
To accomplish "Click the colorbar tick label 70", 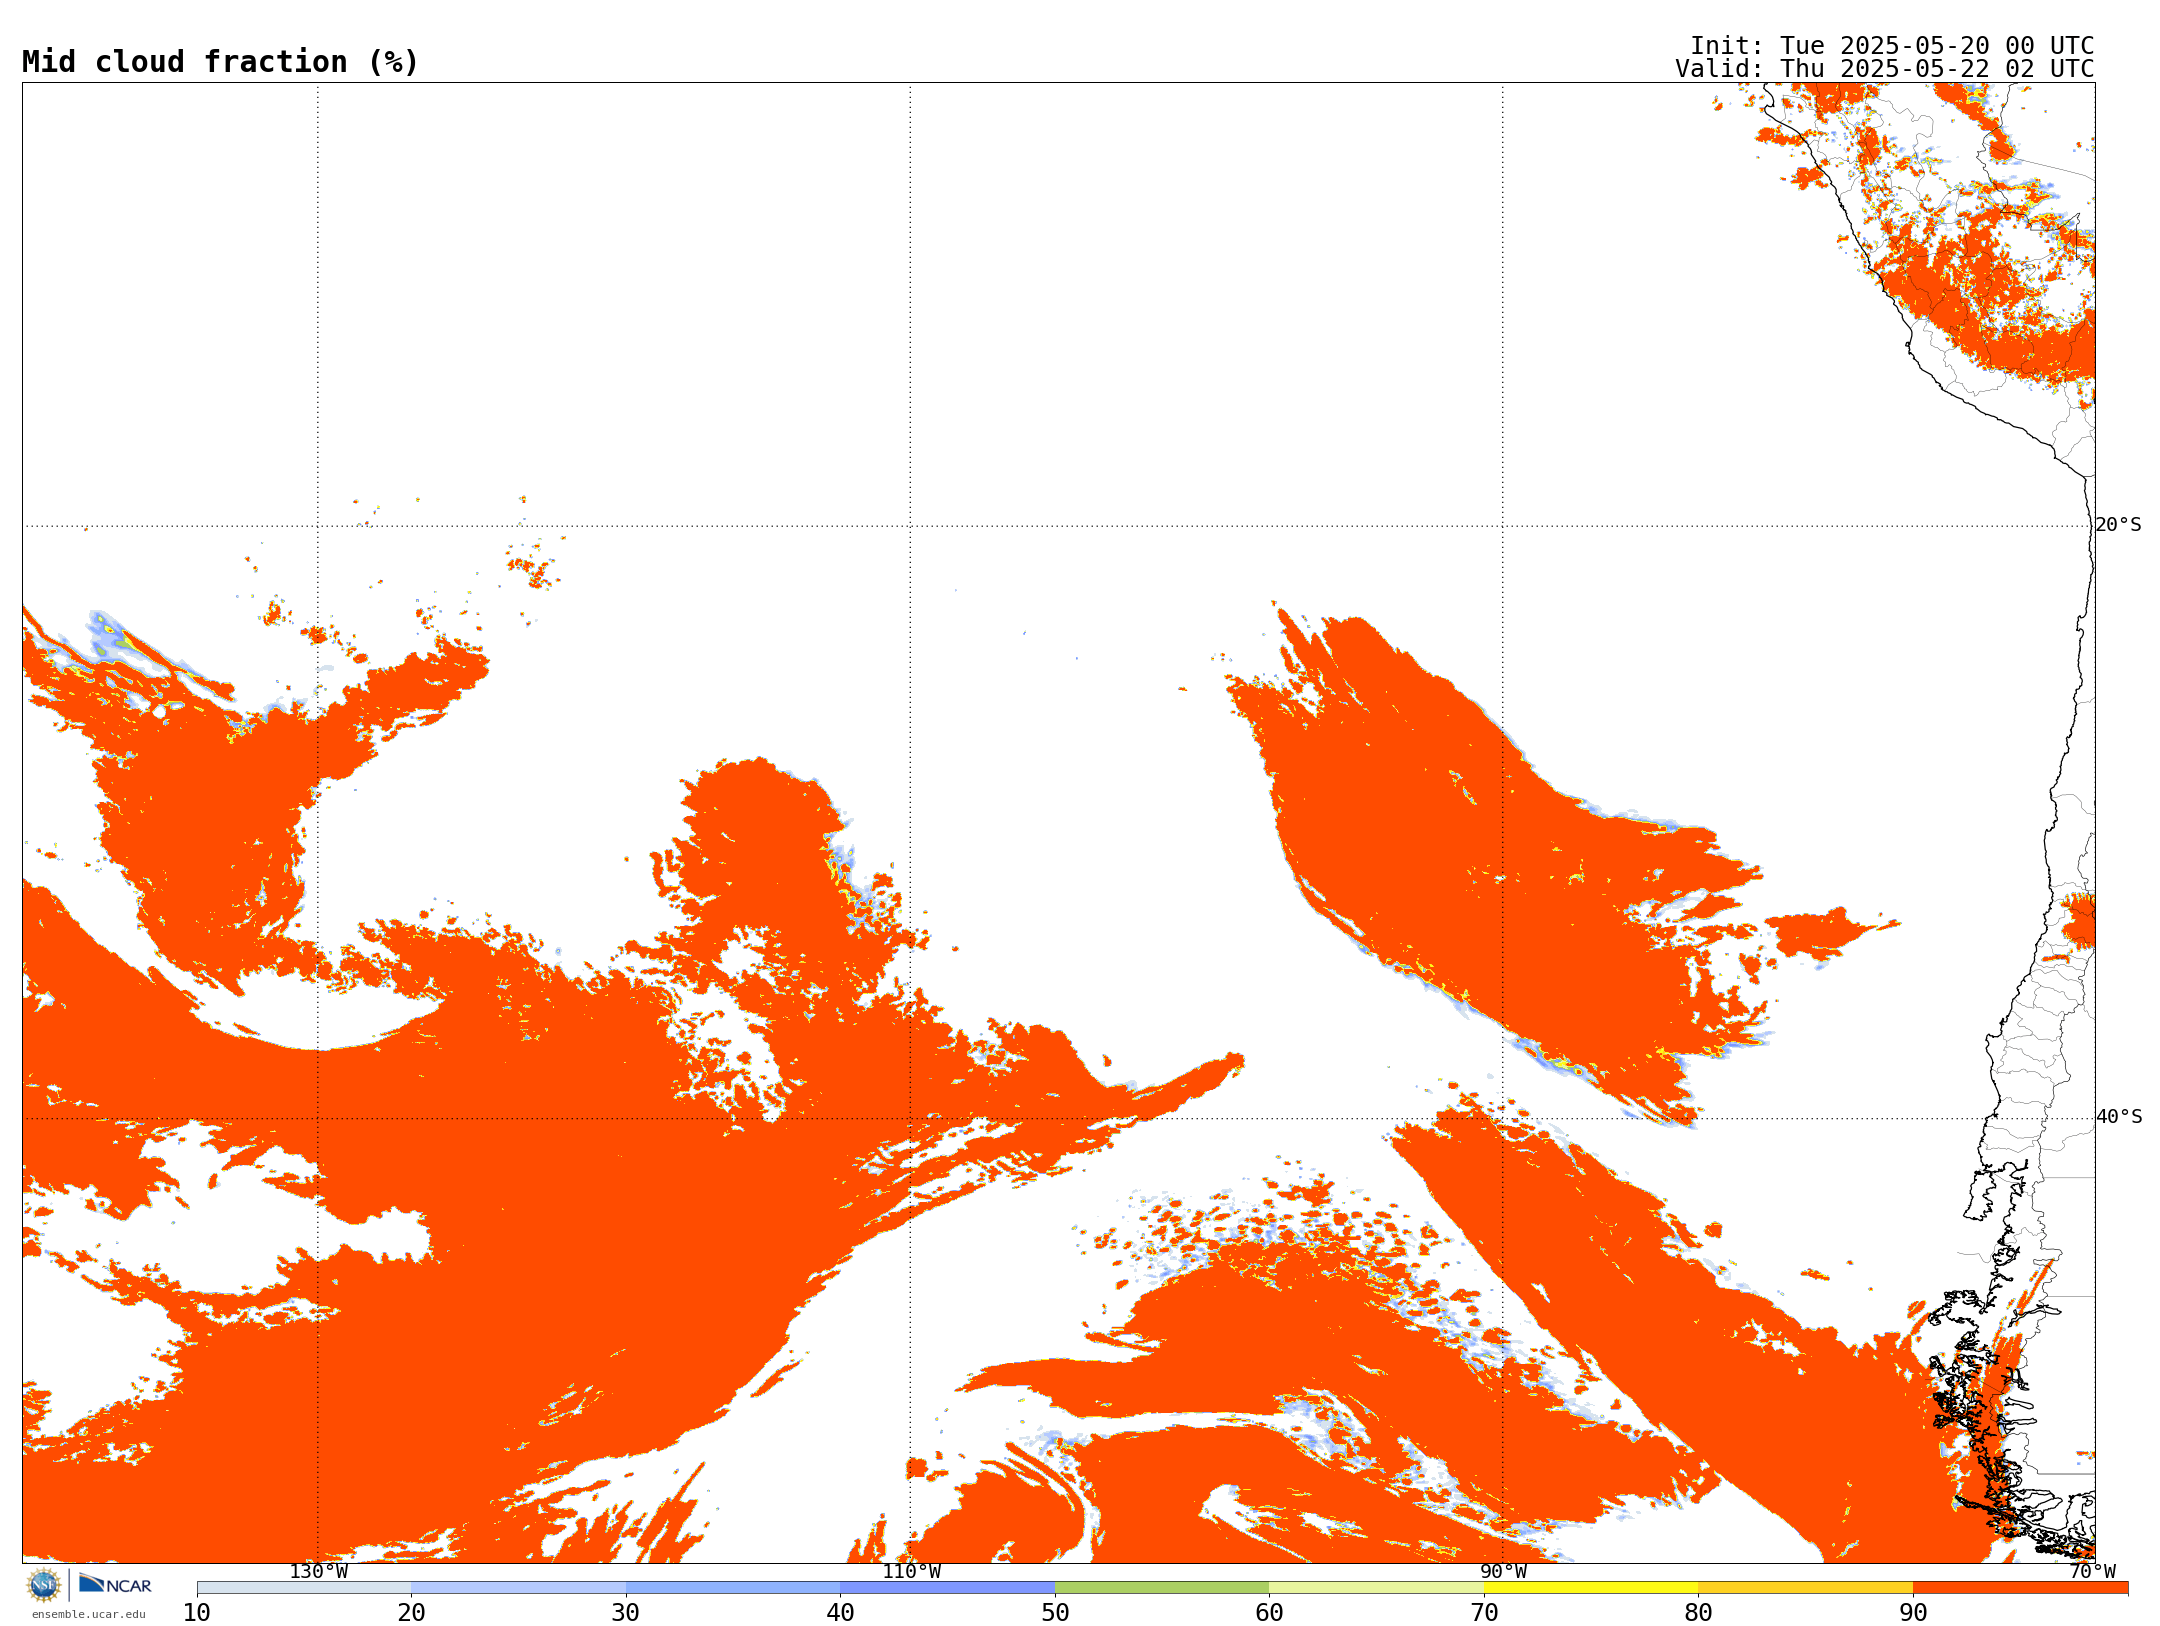I will click(1484, 1613).
